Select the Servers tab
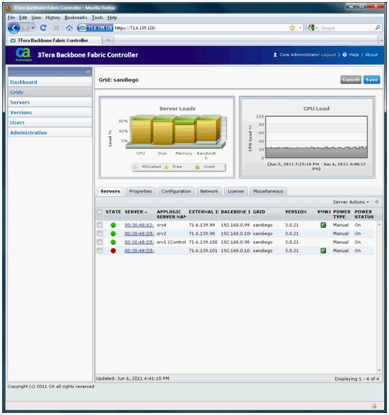This screenshot has height=415, width=389. [110, 191]
